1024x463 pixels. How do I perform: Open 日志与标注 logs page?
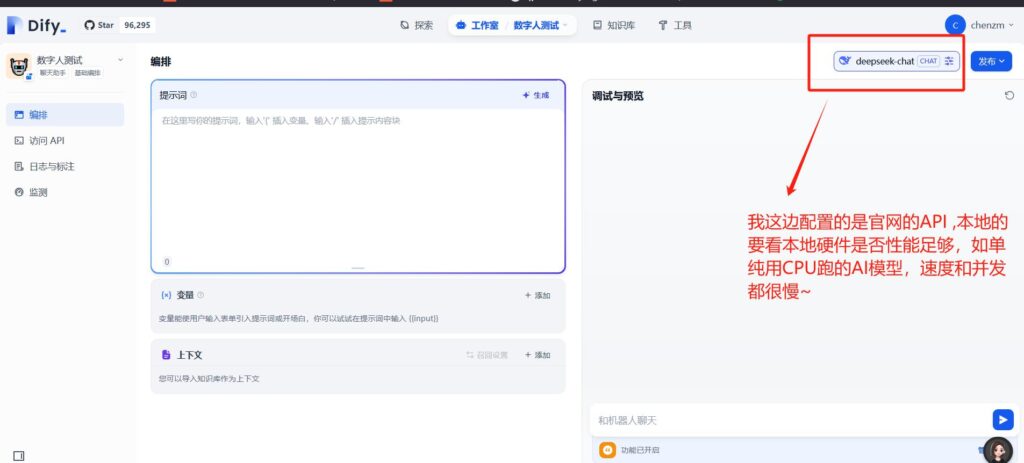click(x=52, y=166)
